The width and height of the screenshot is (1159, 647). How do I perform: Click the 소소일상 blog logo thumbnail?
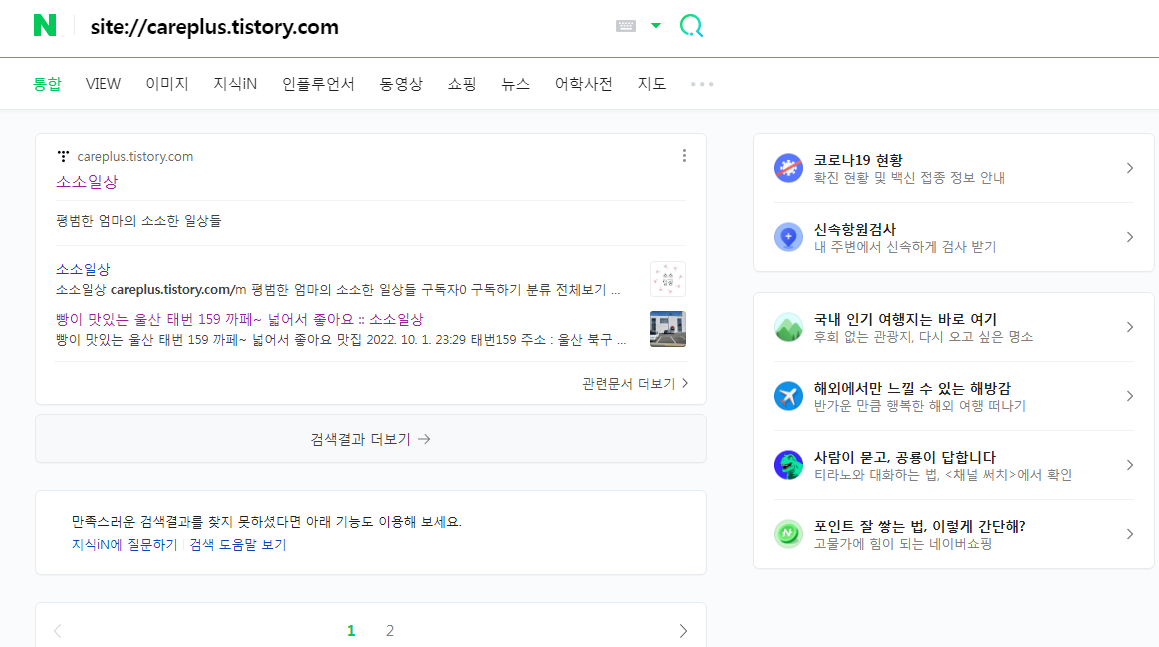coord(667,279)
